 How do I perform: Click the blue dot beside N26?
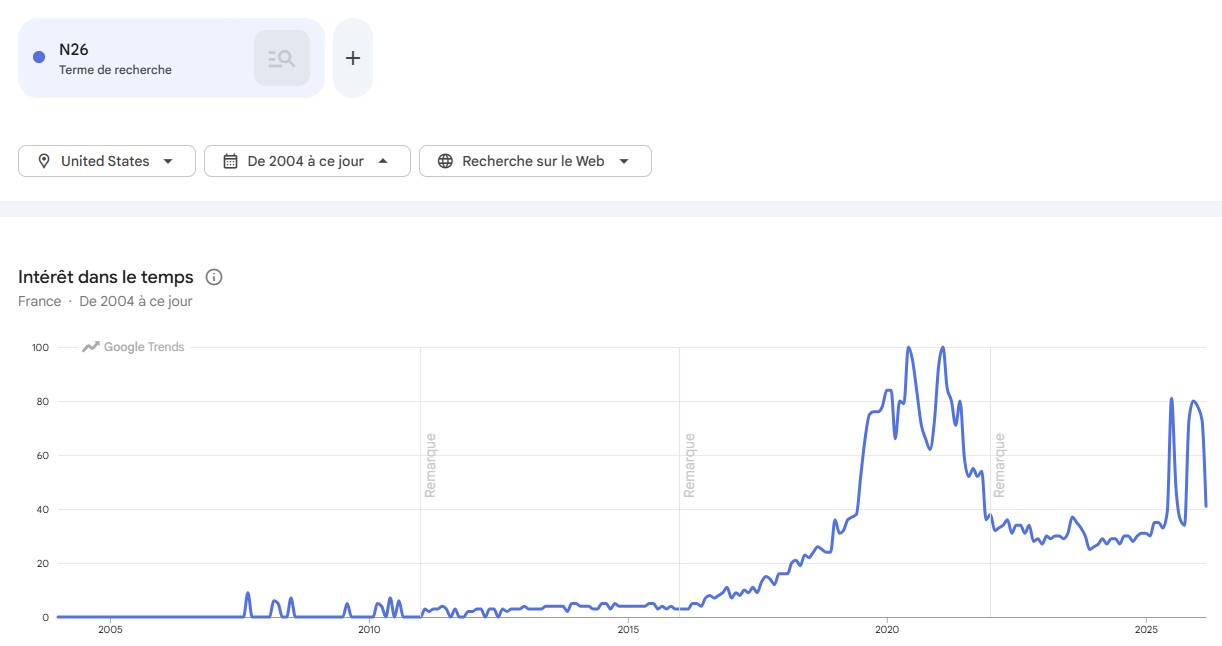39,57
